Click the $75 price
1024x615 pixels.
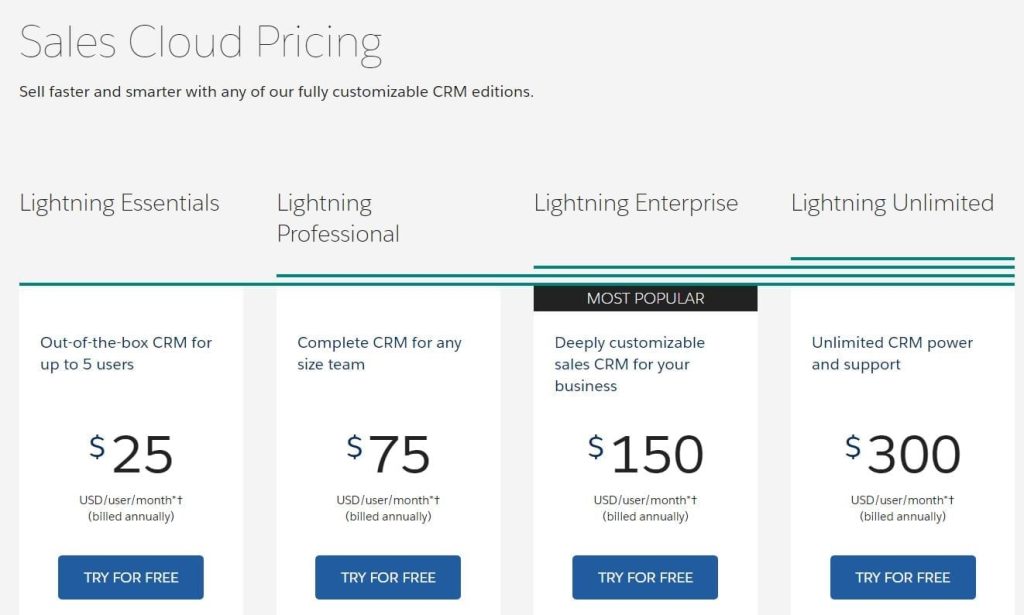[388, 454]
